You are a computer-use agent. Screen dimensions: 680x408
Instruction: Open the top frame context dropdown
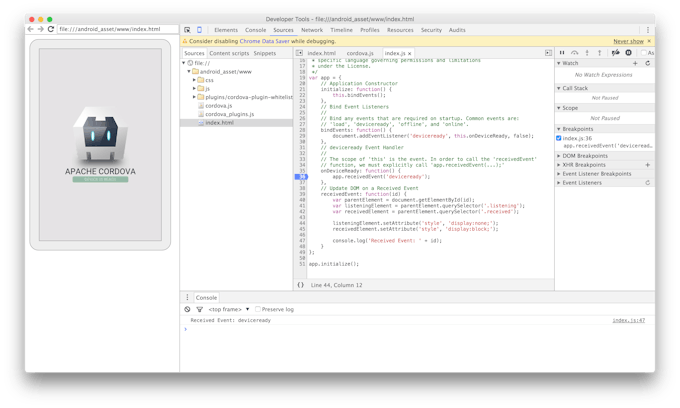point(229,309)
